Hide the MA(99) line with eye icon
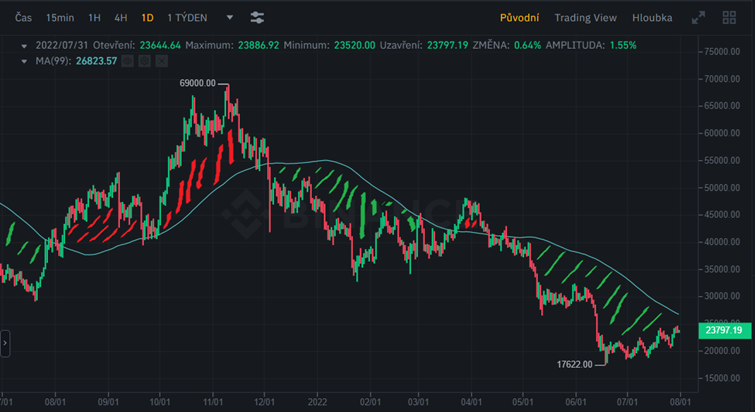755x413 pixels. tap(127, 61)
